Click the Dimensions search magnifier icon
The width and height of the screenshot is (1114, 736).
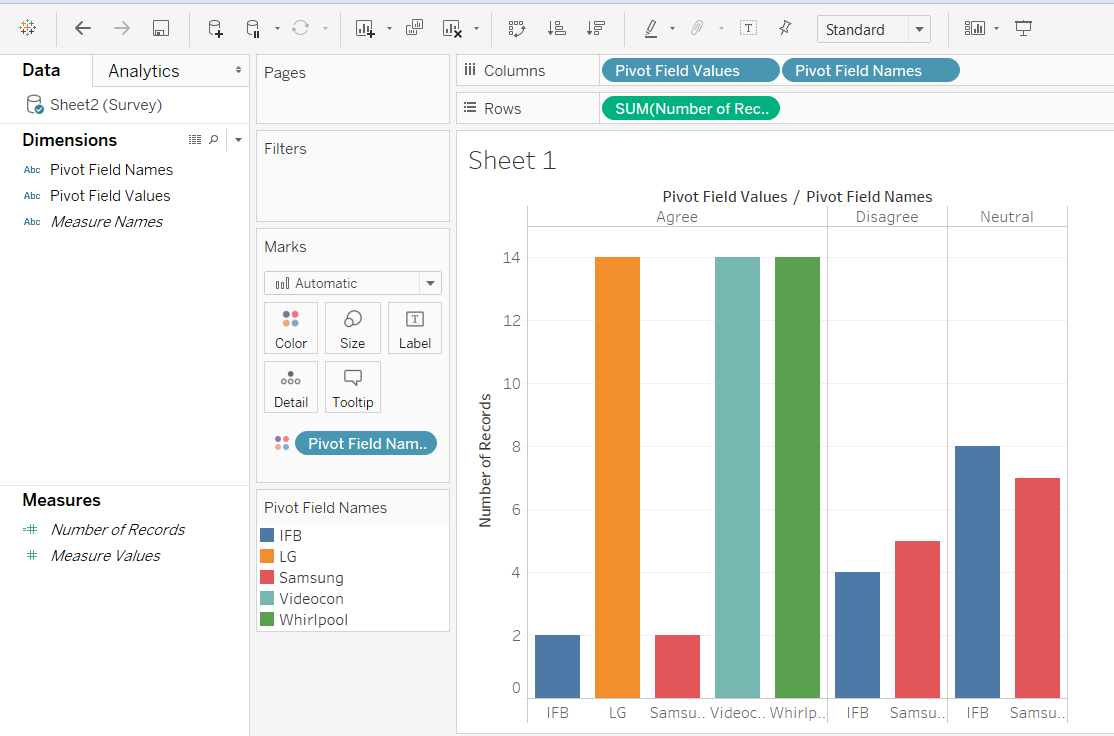click(214, 140)
